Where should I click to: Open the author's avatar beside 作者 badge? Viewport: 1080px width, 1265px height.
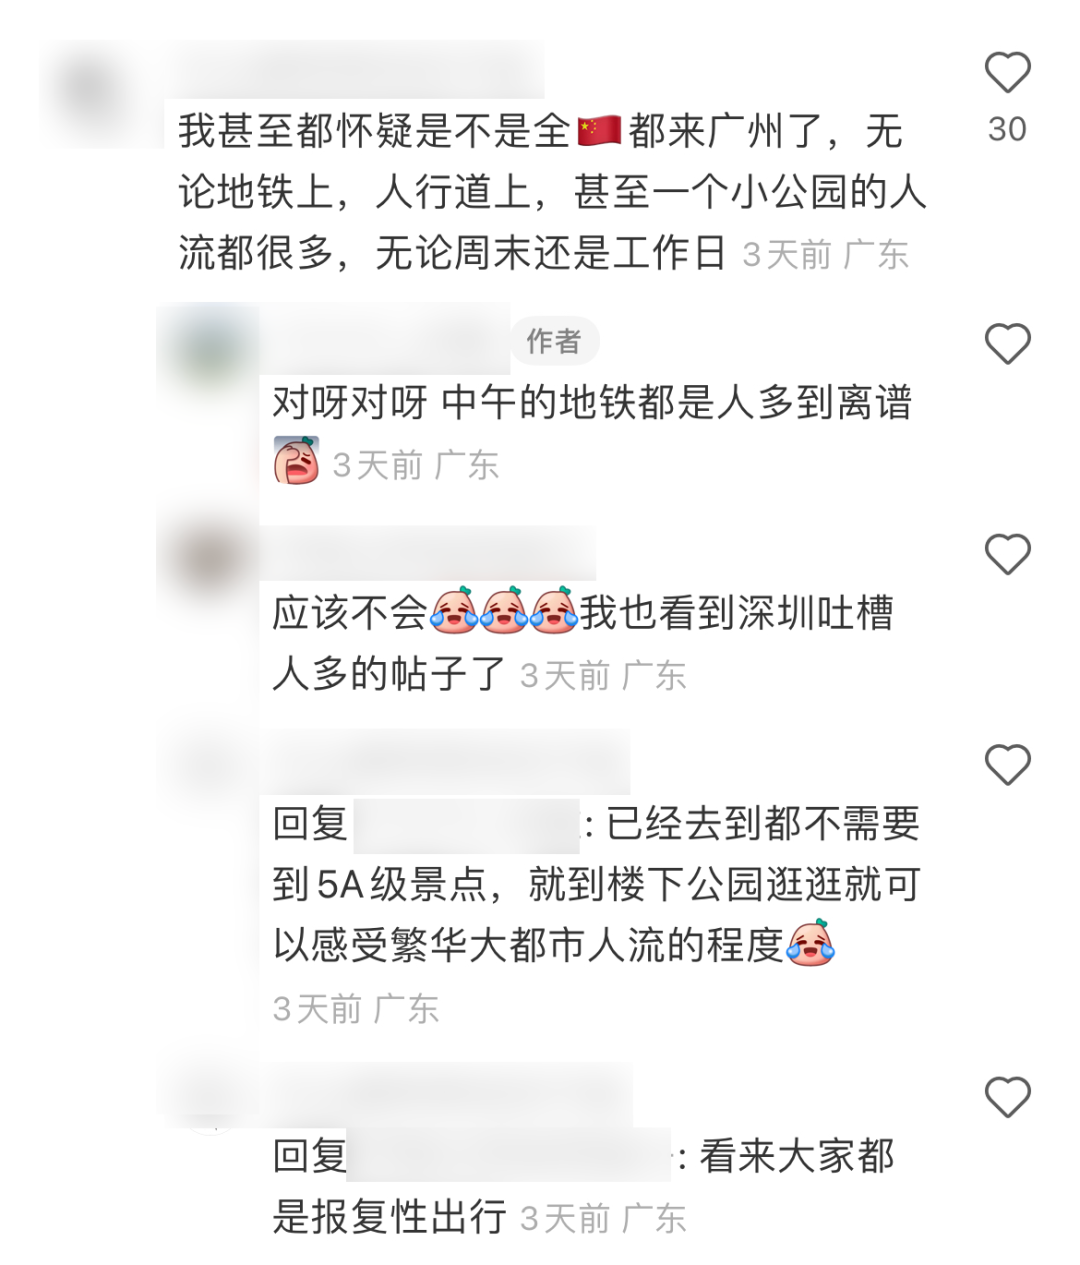tap(208, 345)
